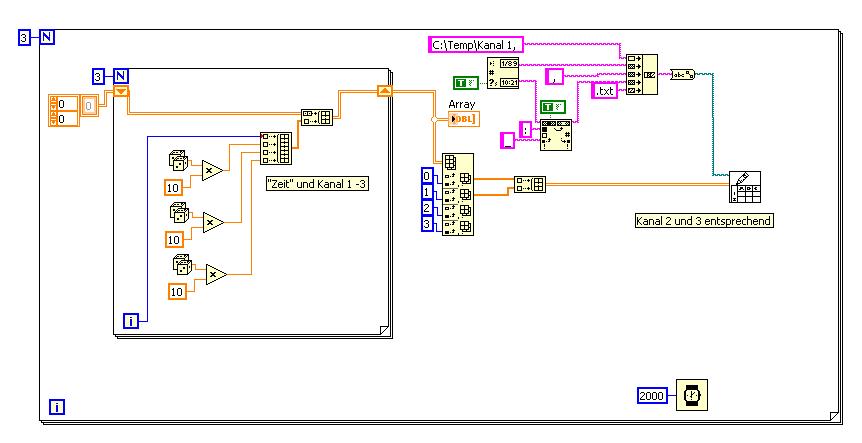This screenshot has width=862, height=443.
Task: Select the "Zeit" und Kanal 1 -3 comment
Action: tap(317, 184)
